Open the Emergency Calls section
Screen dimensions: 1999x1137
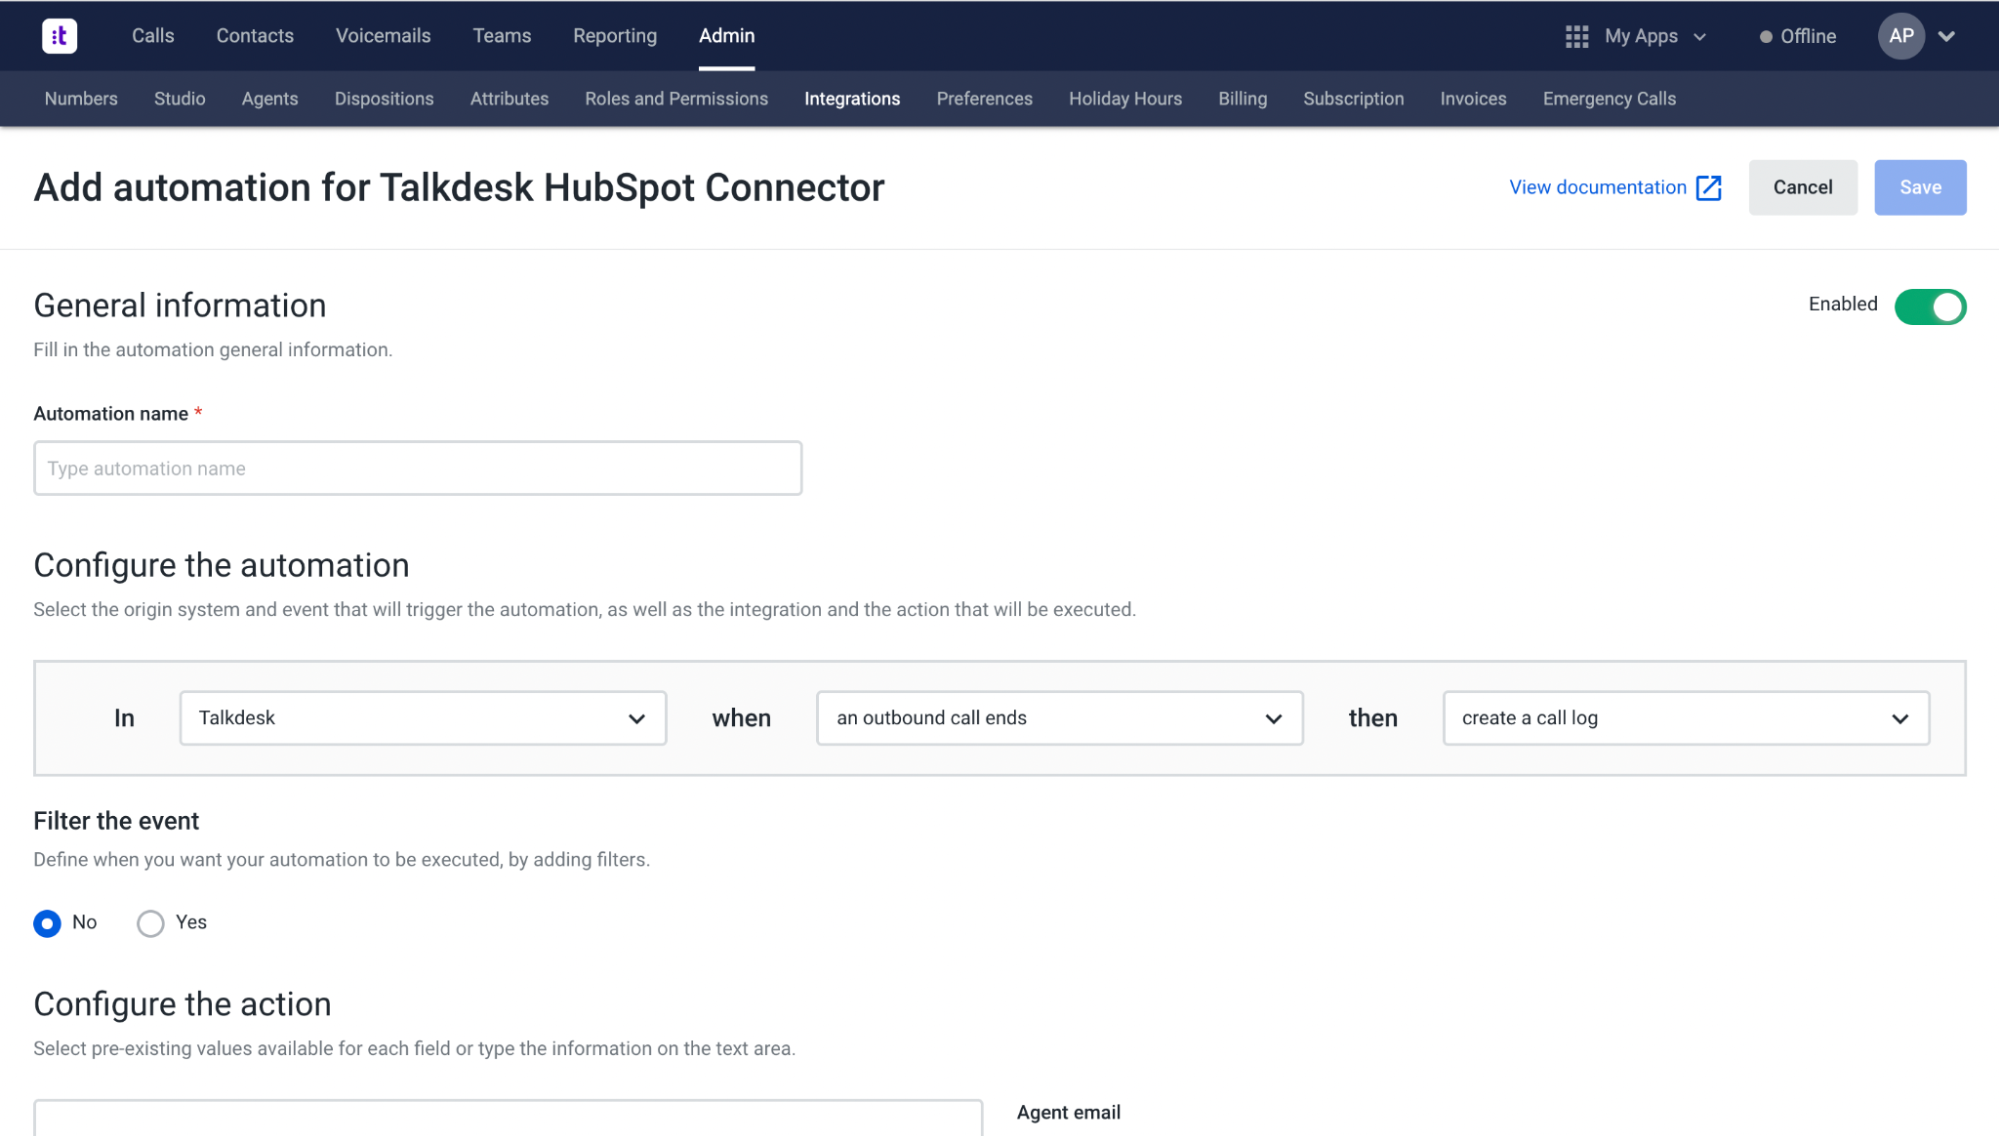[x=1609, y=99]
